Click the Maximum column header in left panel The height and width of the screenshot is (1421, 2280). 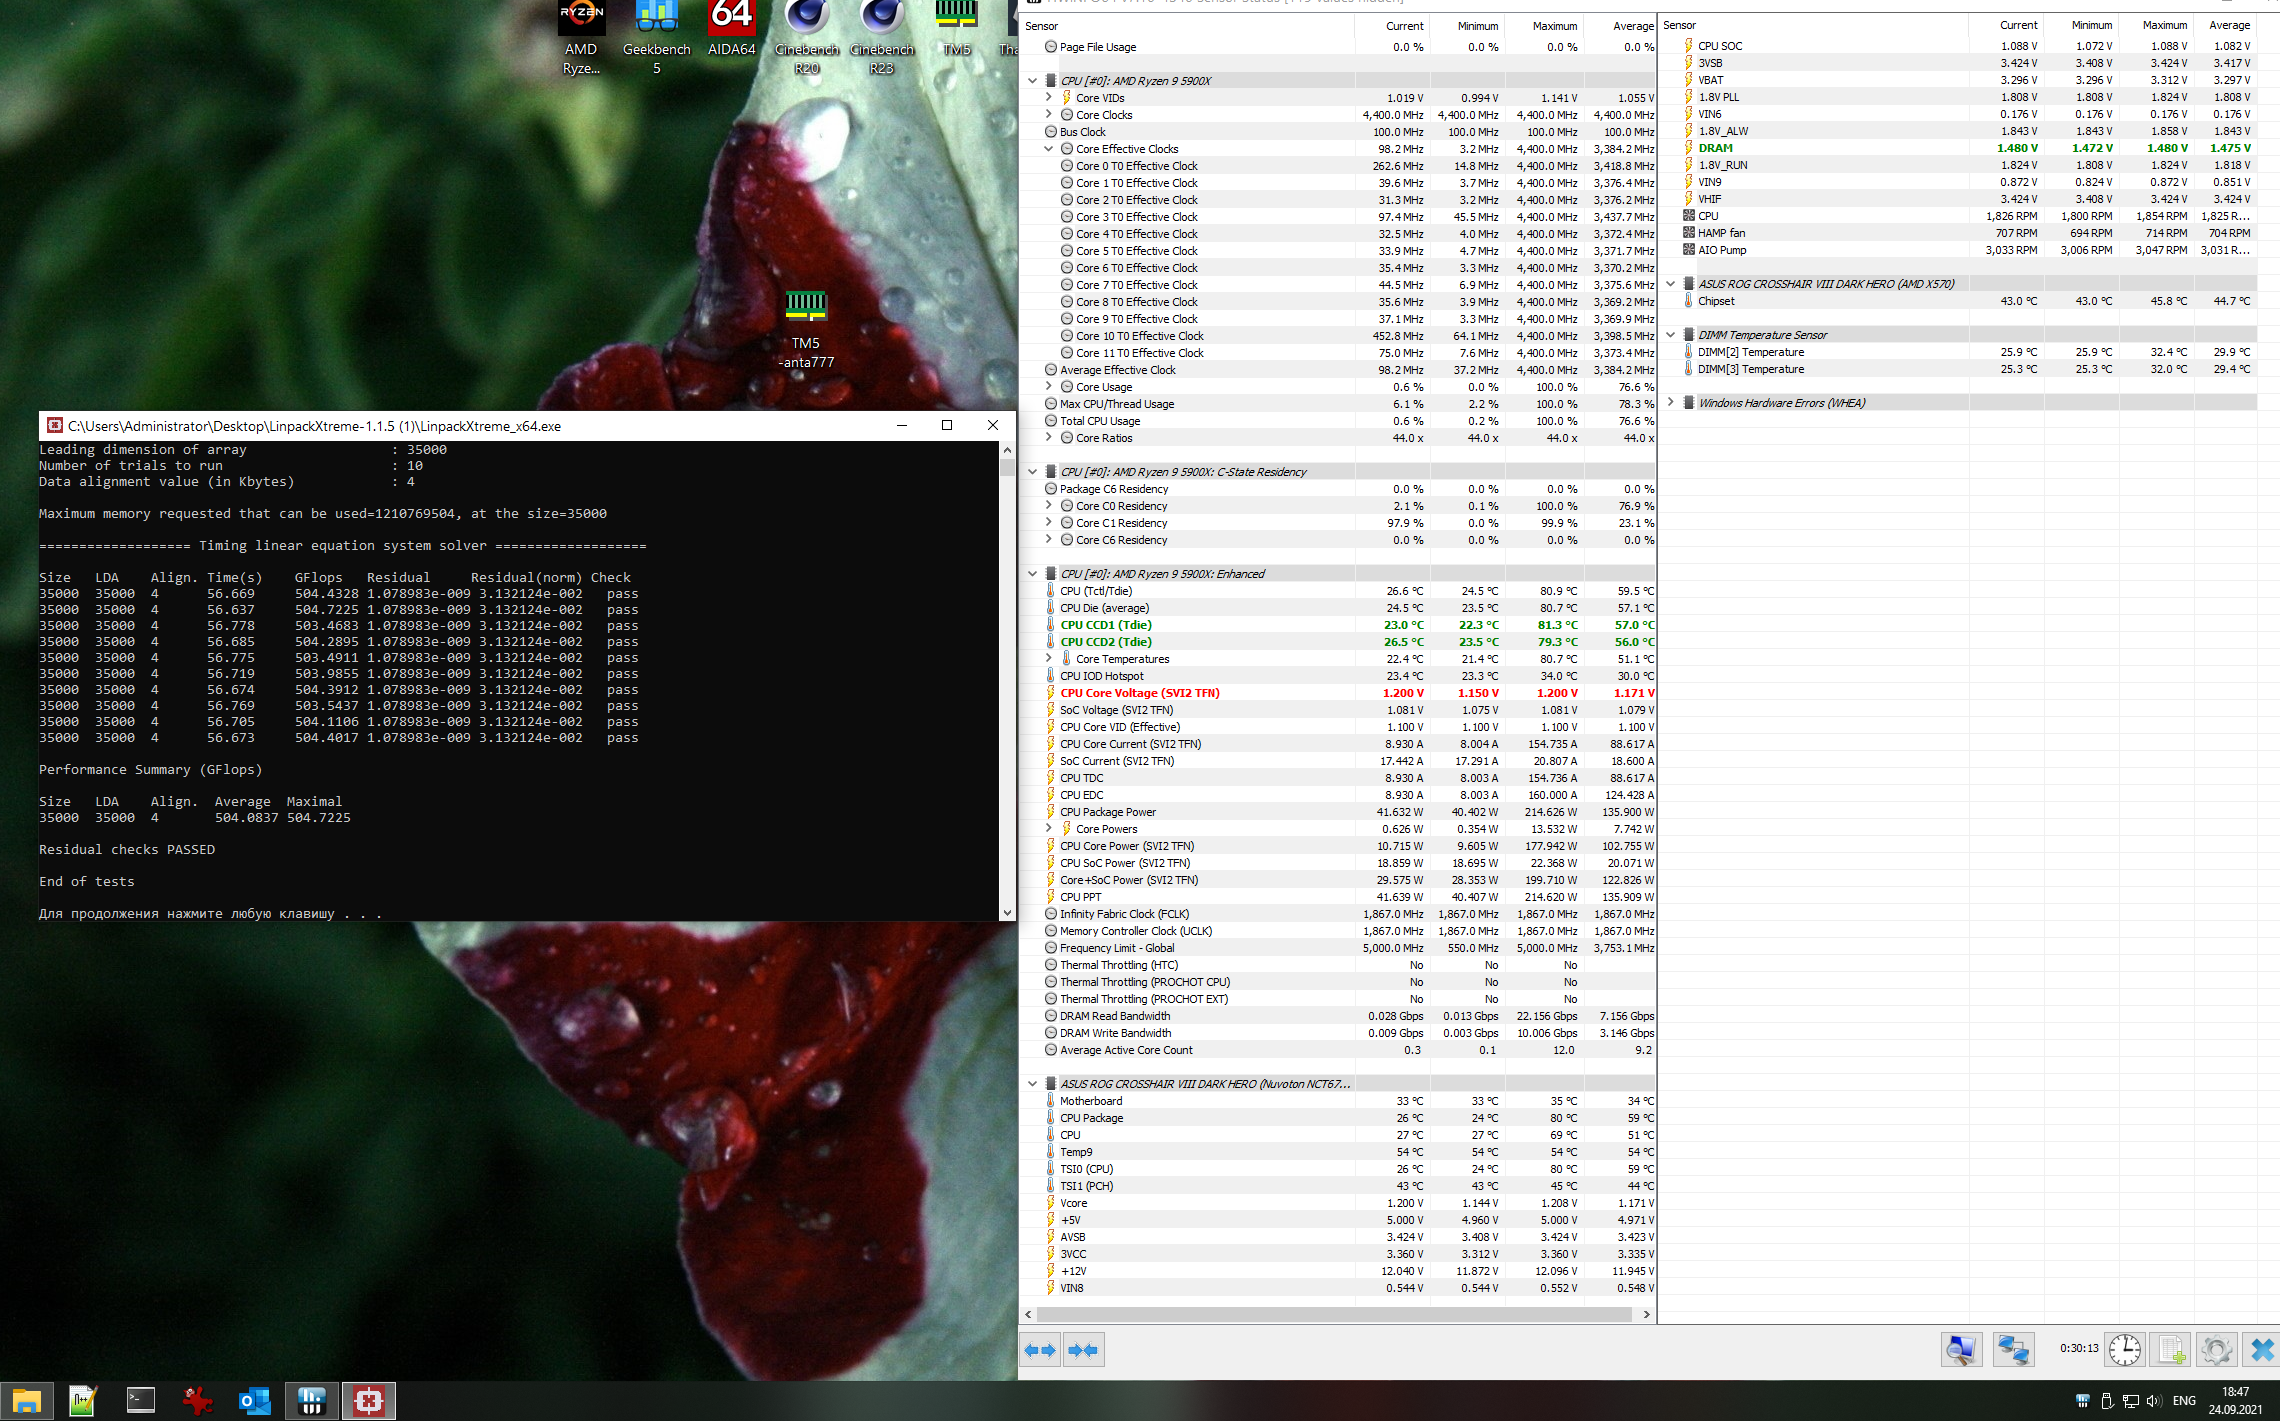(1554, 26)
